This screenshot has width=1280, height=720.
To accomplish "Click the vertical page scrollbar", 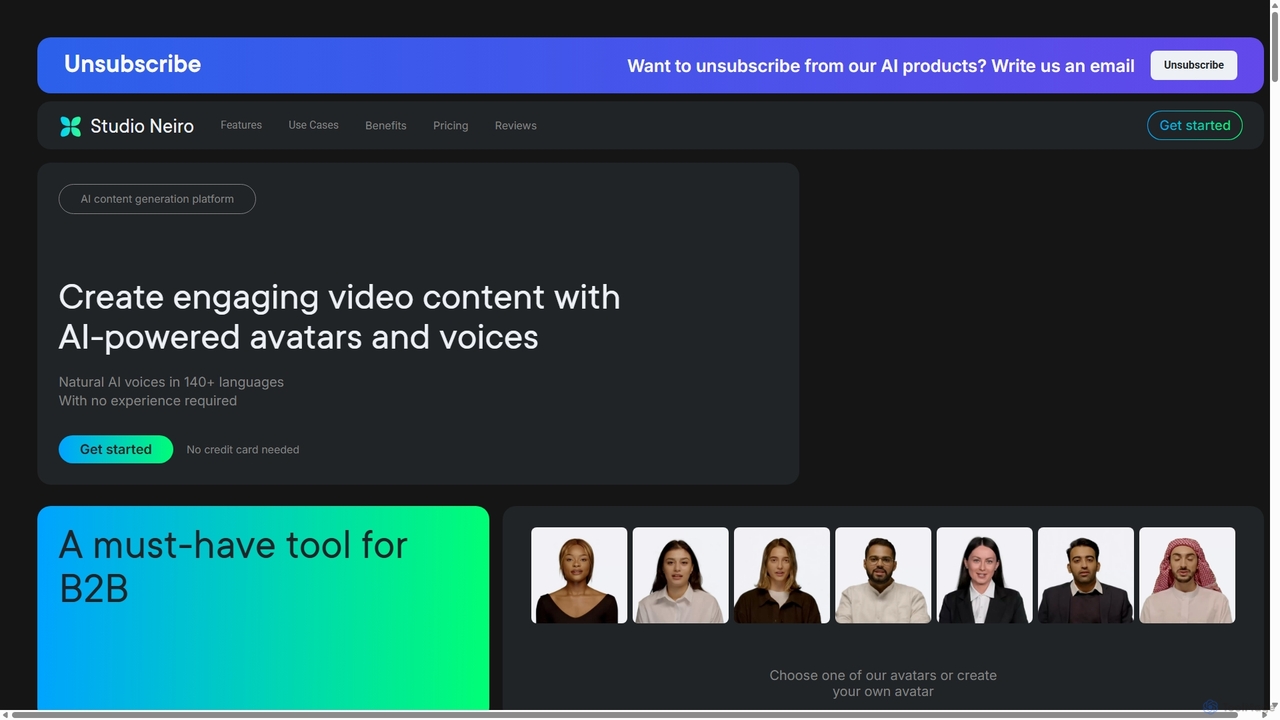I will click(1273, 45).
